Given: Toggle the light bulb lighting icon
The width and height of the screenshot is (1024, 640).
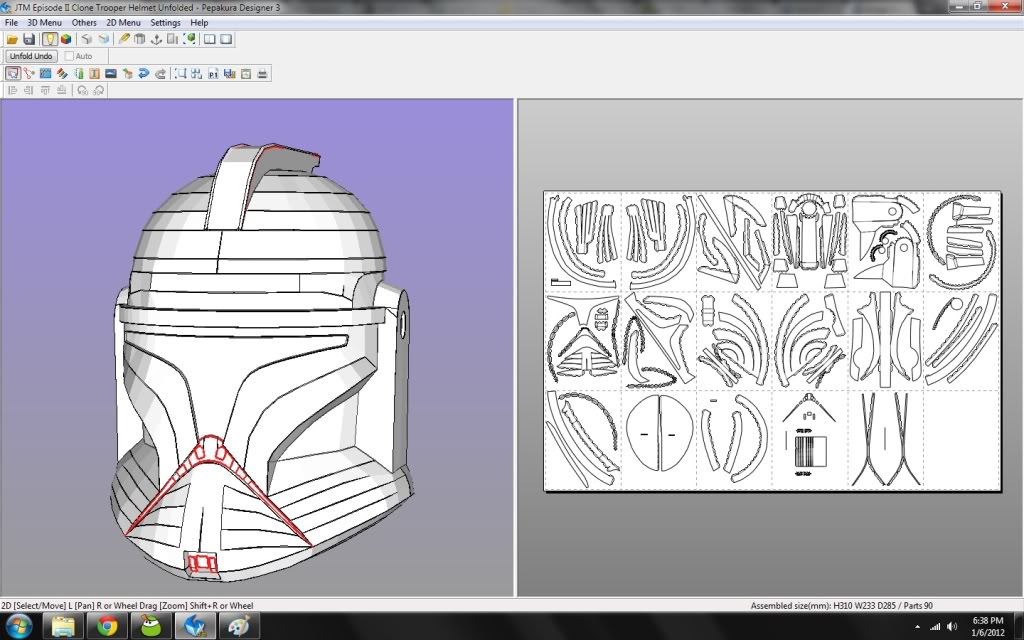Looking at the screenshot, I should click(49, 39).
